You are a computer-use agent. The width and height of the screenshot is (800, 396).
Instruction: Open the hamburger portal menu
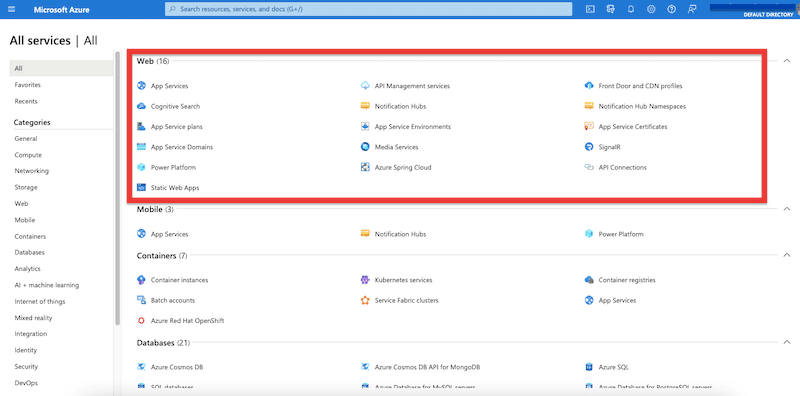12,9
